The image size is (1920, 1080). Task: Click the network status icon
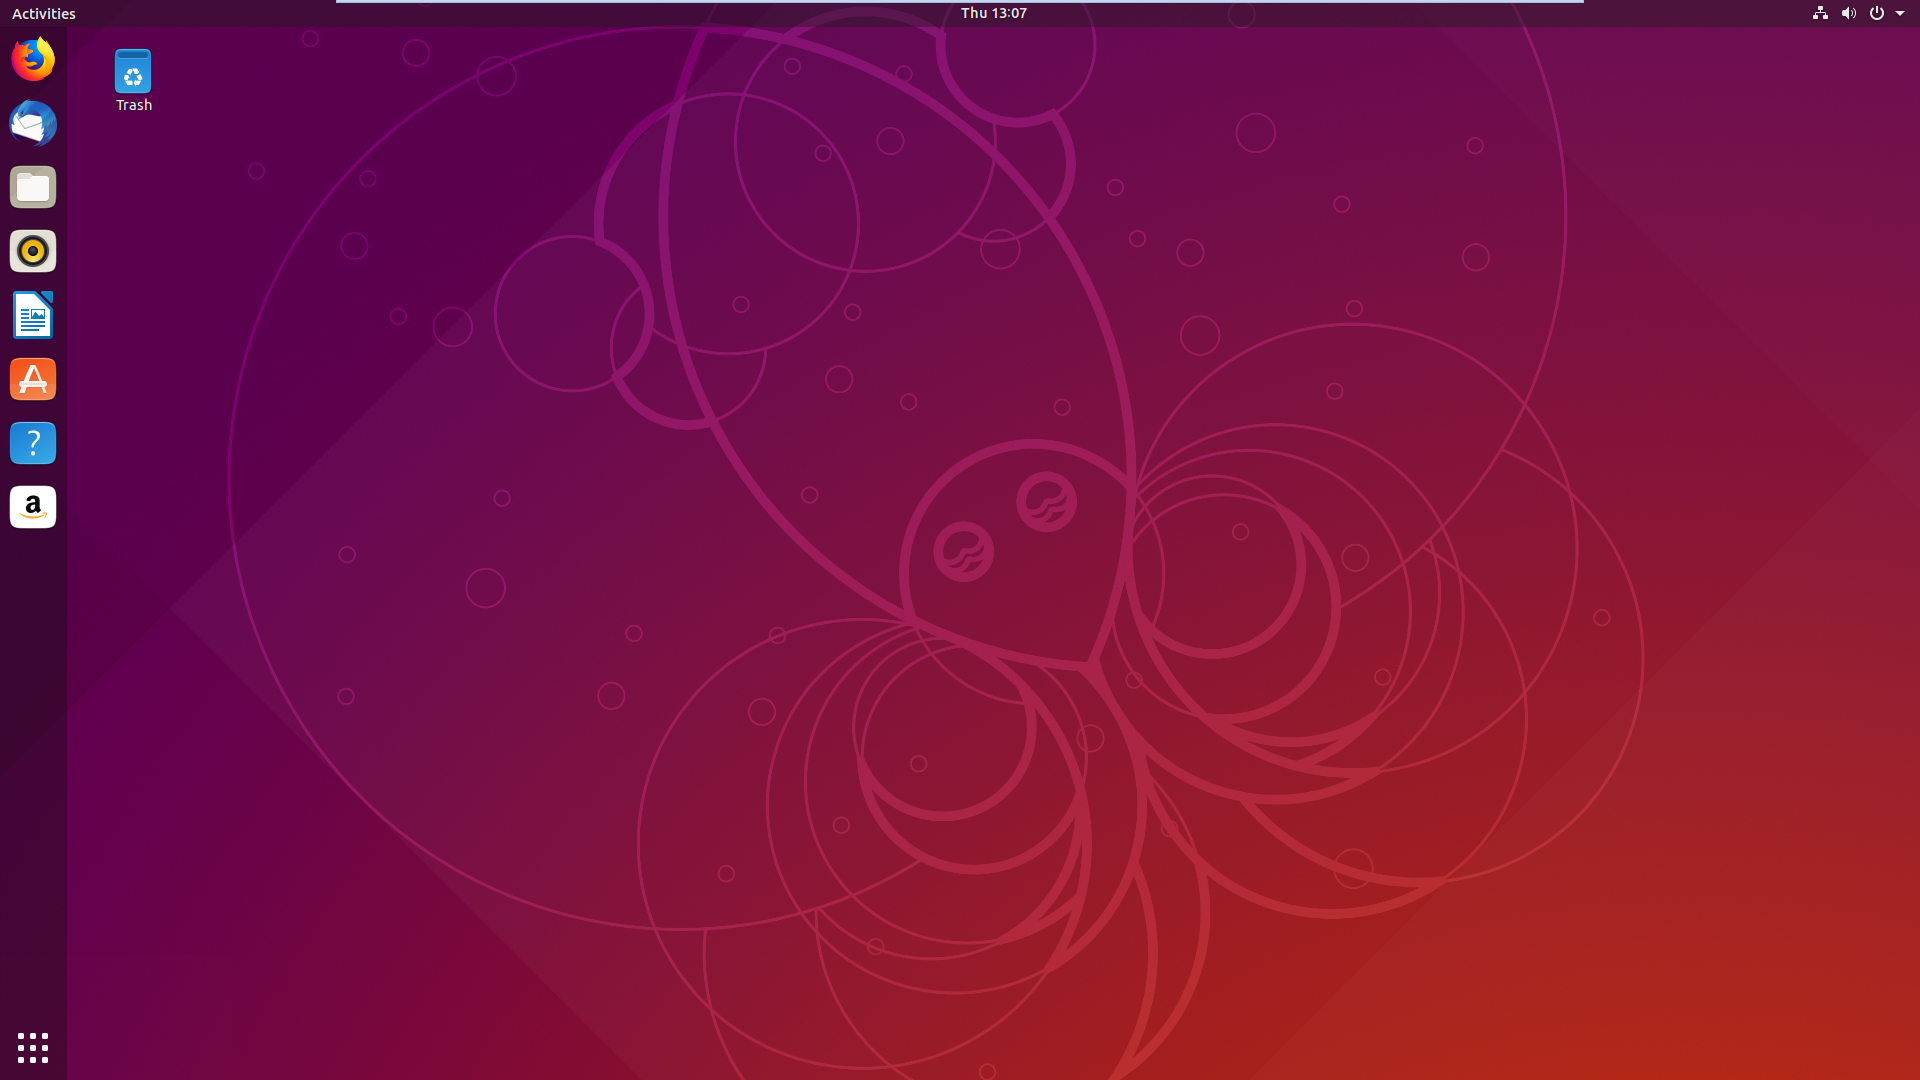point(1820,13)
